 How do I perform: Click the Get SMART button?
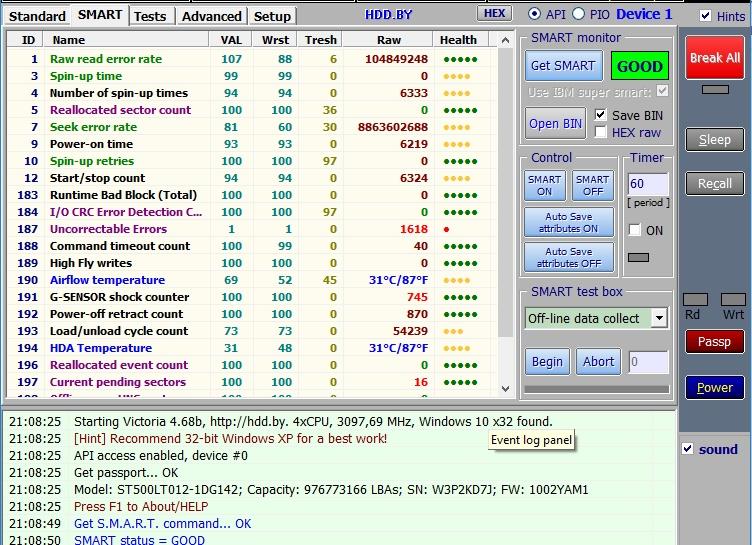[564, 66]
